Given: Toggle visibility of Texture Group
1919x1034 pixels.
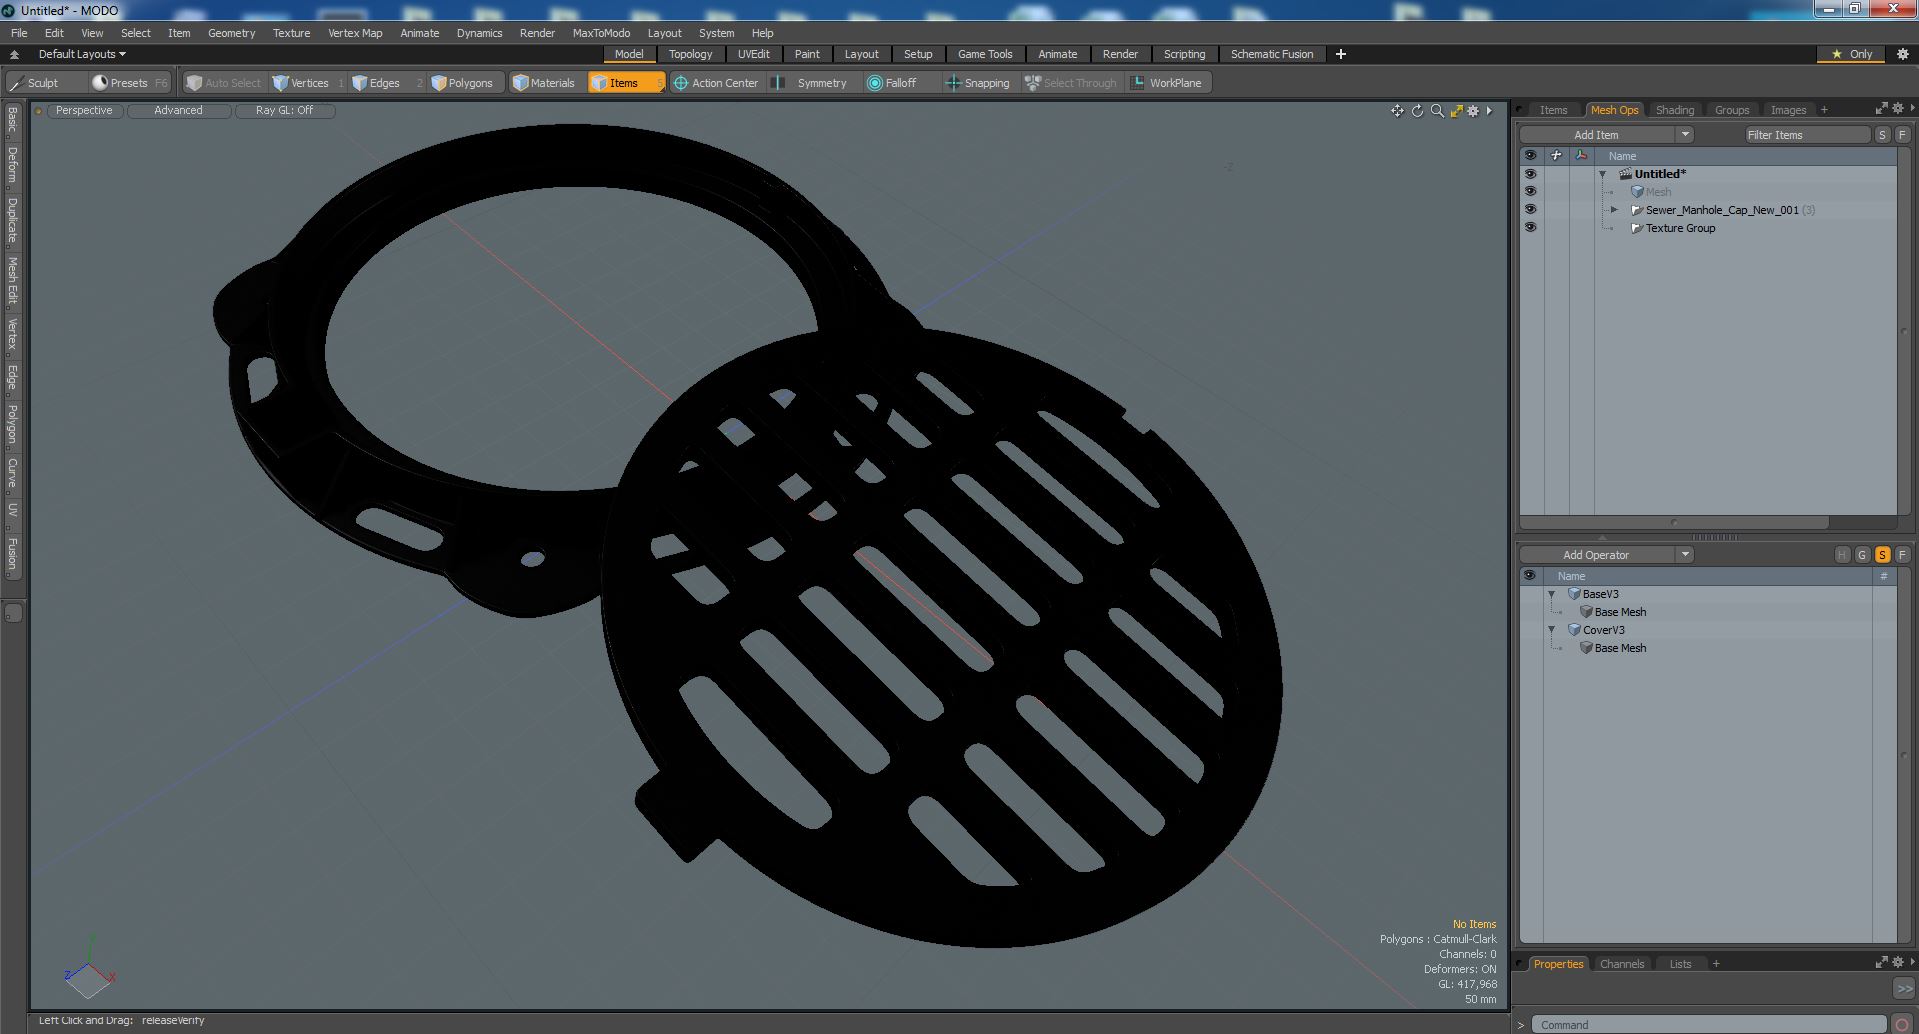Looking at the screenshot, I should click(1529, 228).
